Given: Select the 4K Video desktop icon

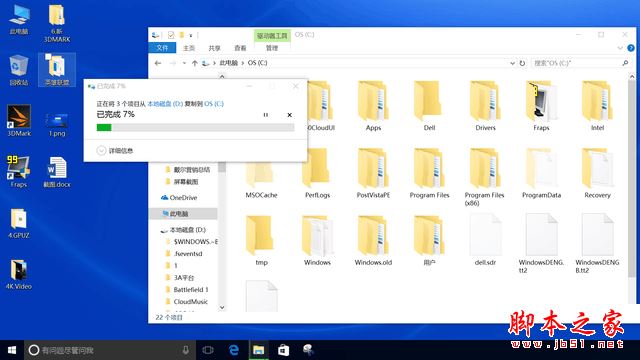Looking at the screenshot, I should tap(19, 274).
